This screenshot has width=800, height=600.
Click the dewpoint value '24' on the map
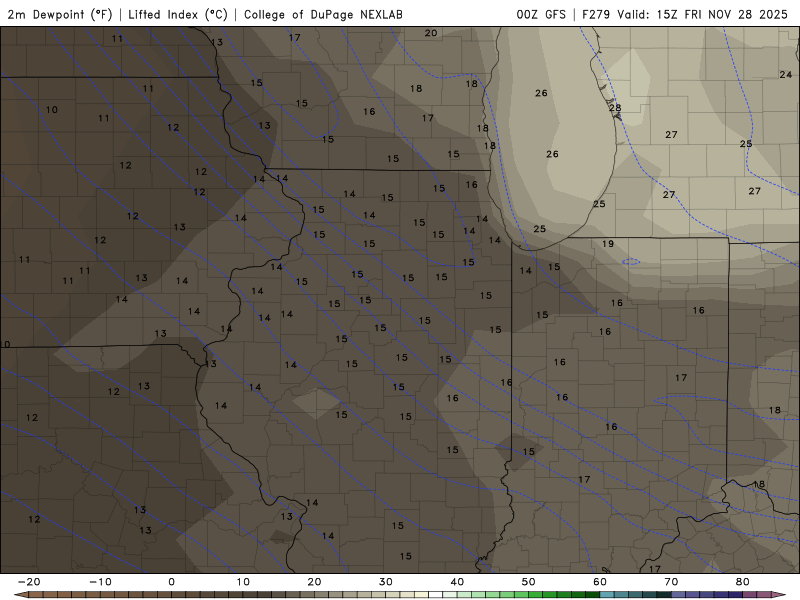(786, 74)
